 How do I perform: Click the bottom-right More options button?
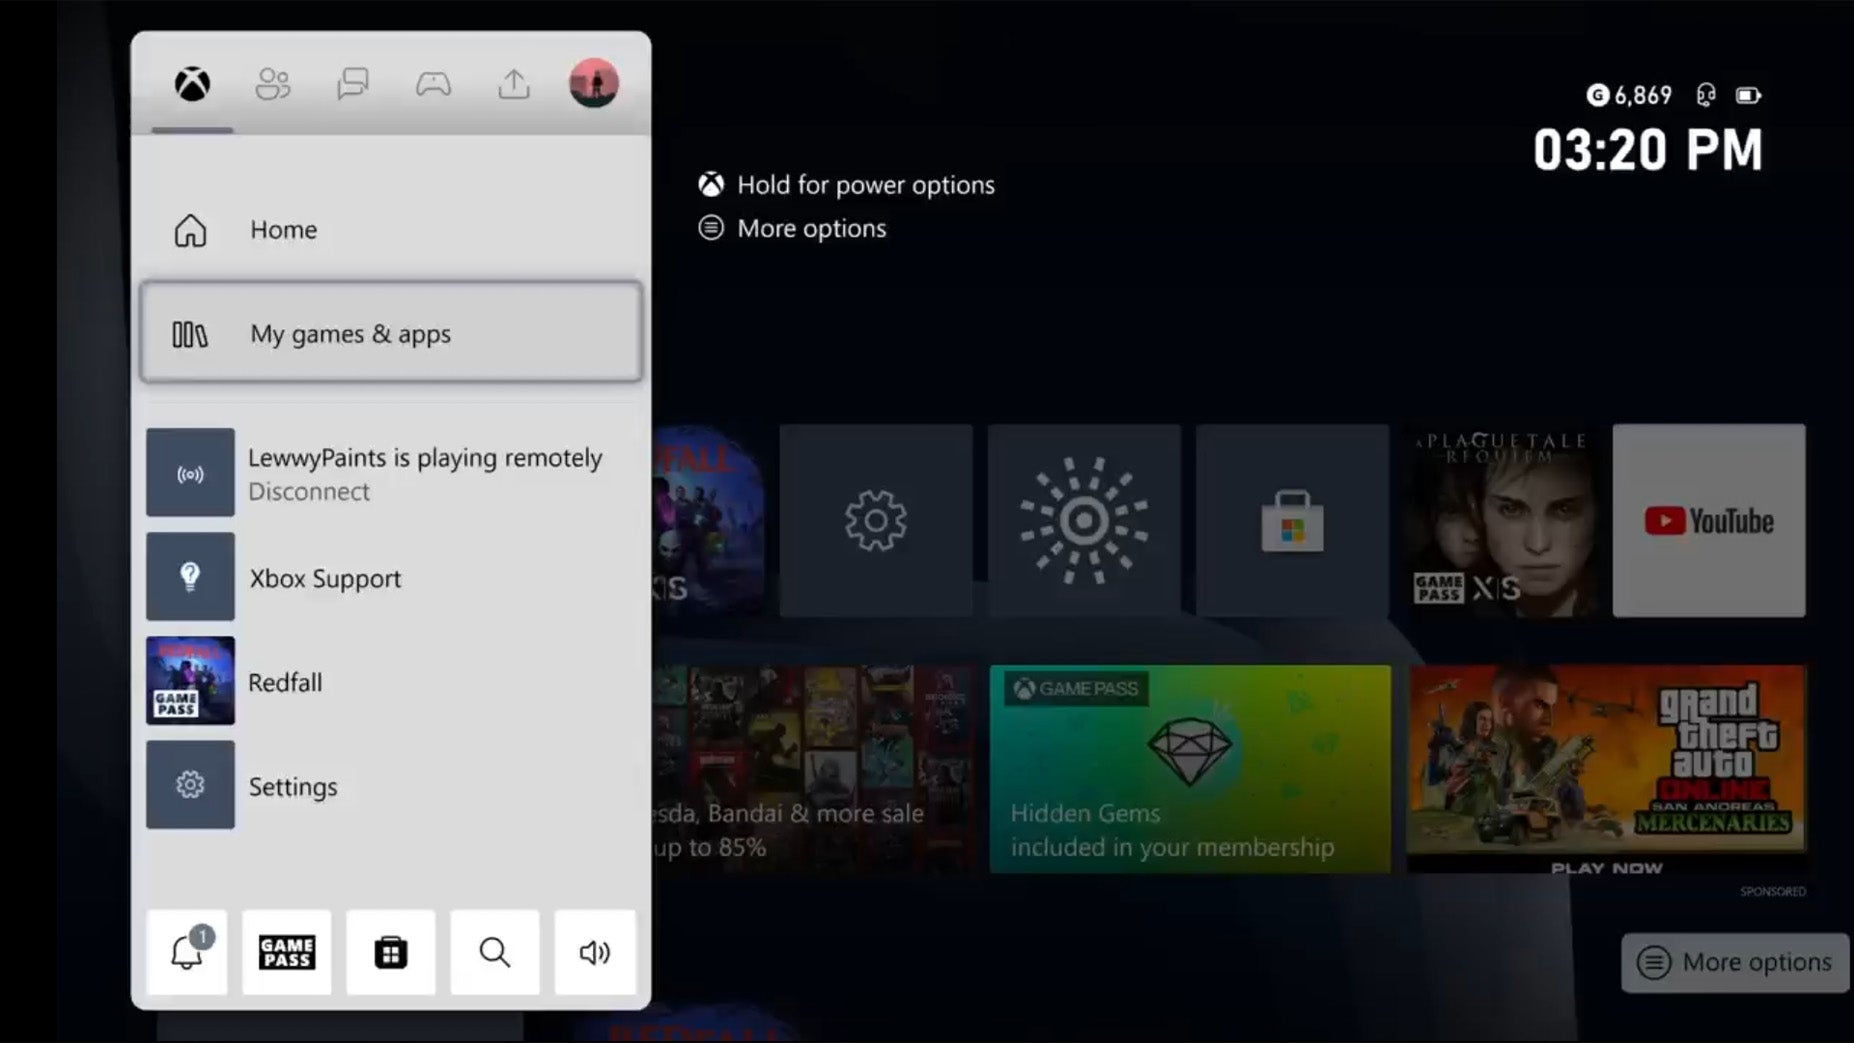point(1735,963)
